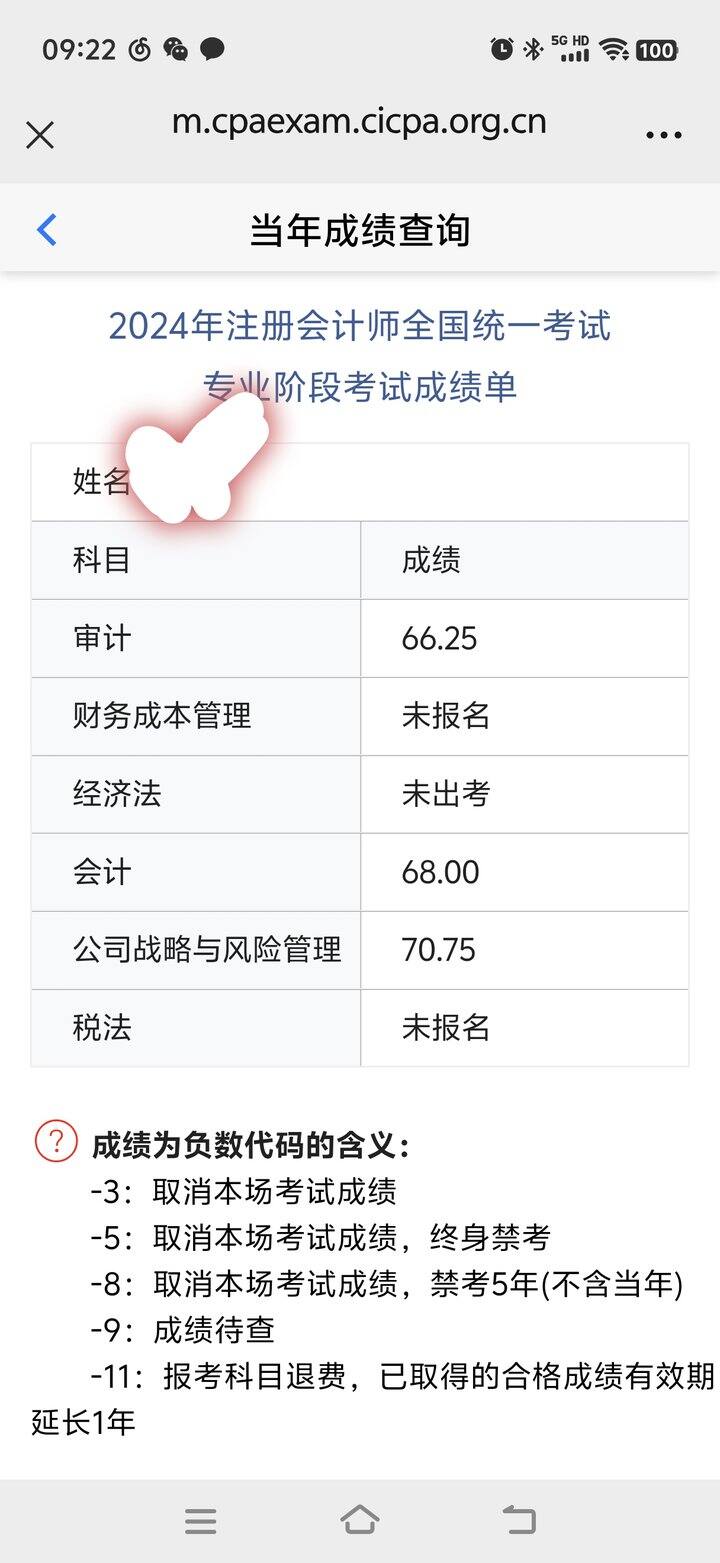The image size is (720, 1563).
Task: Tap the Wi-Fi signal status icon
Action: 614,49
